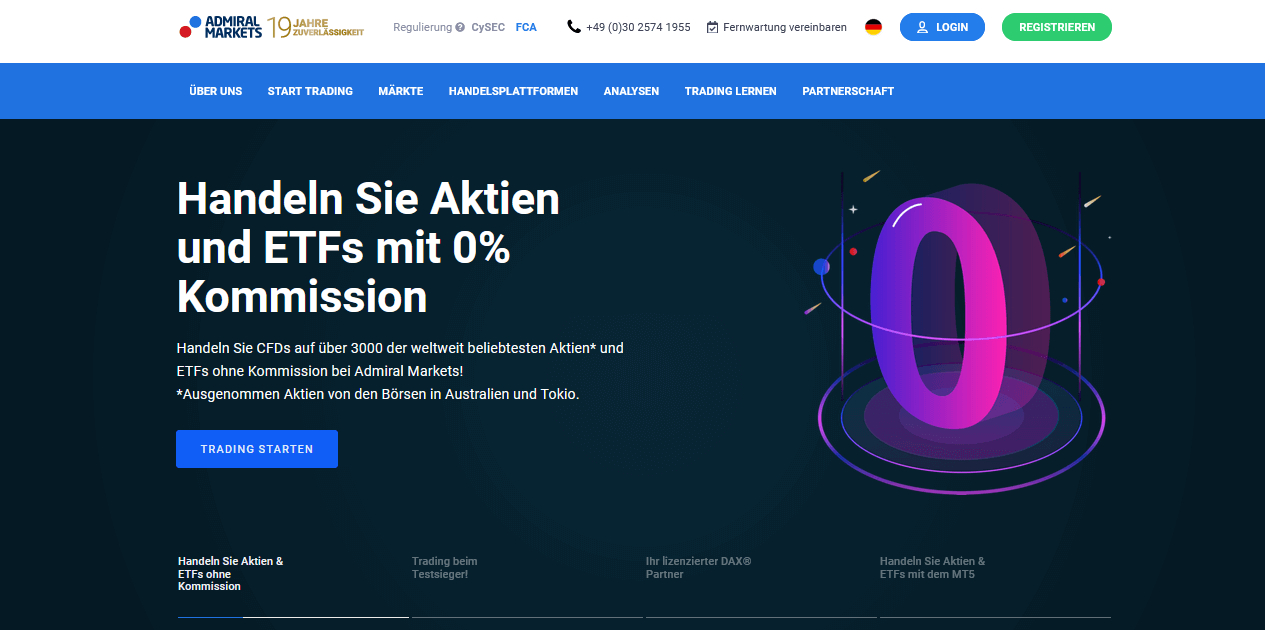Open the Über uns menu
This screenshot has width=1265, height=630.
pyautogui.click(x=216, y=91)
